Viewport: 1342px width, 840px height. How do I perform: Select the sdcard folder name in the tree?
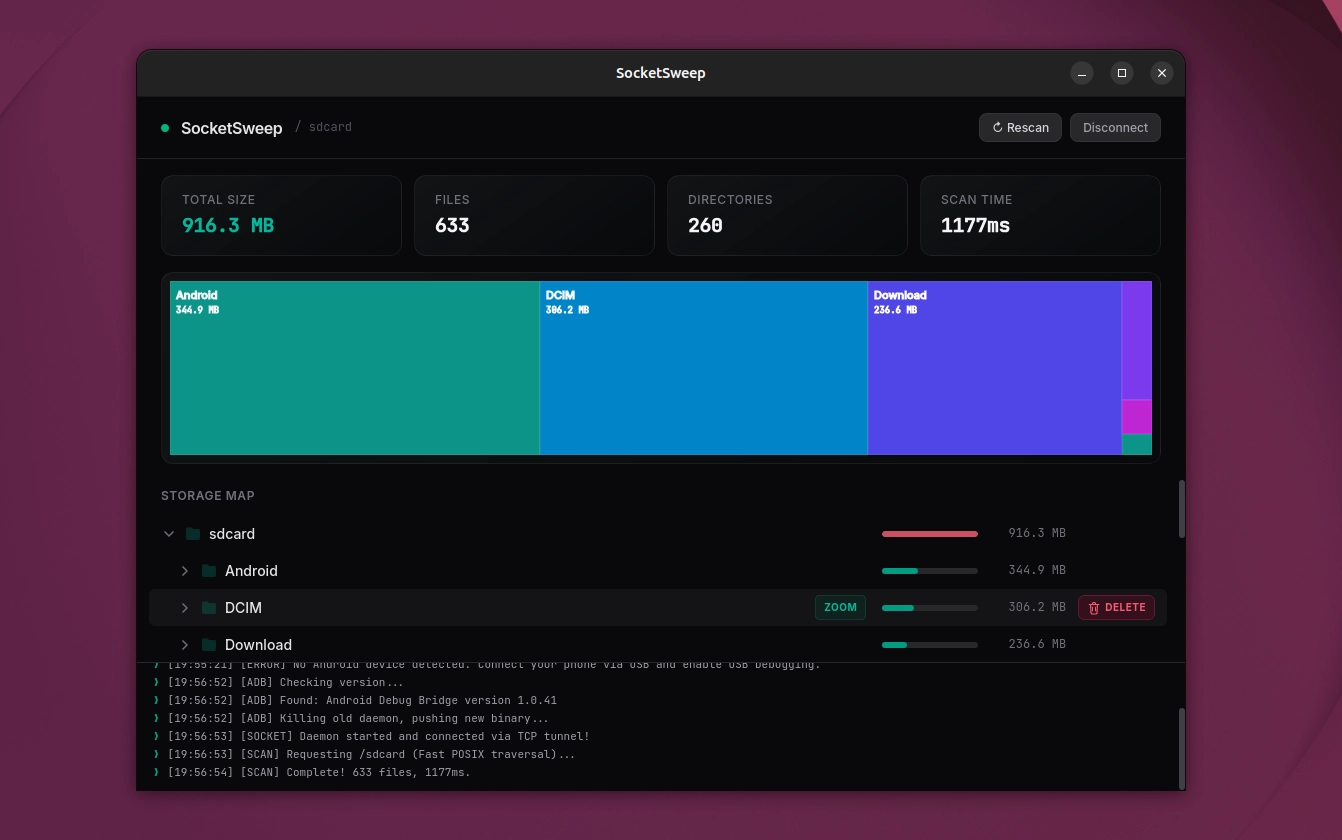[x=232, y=534]
